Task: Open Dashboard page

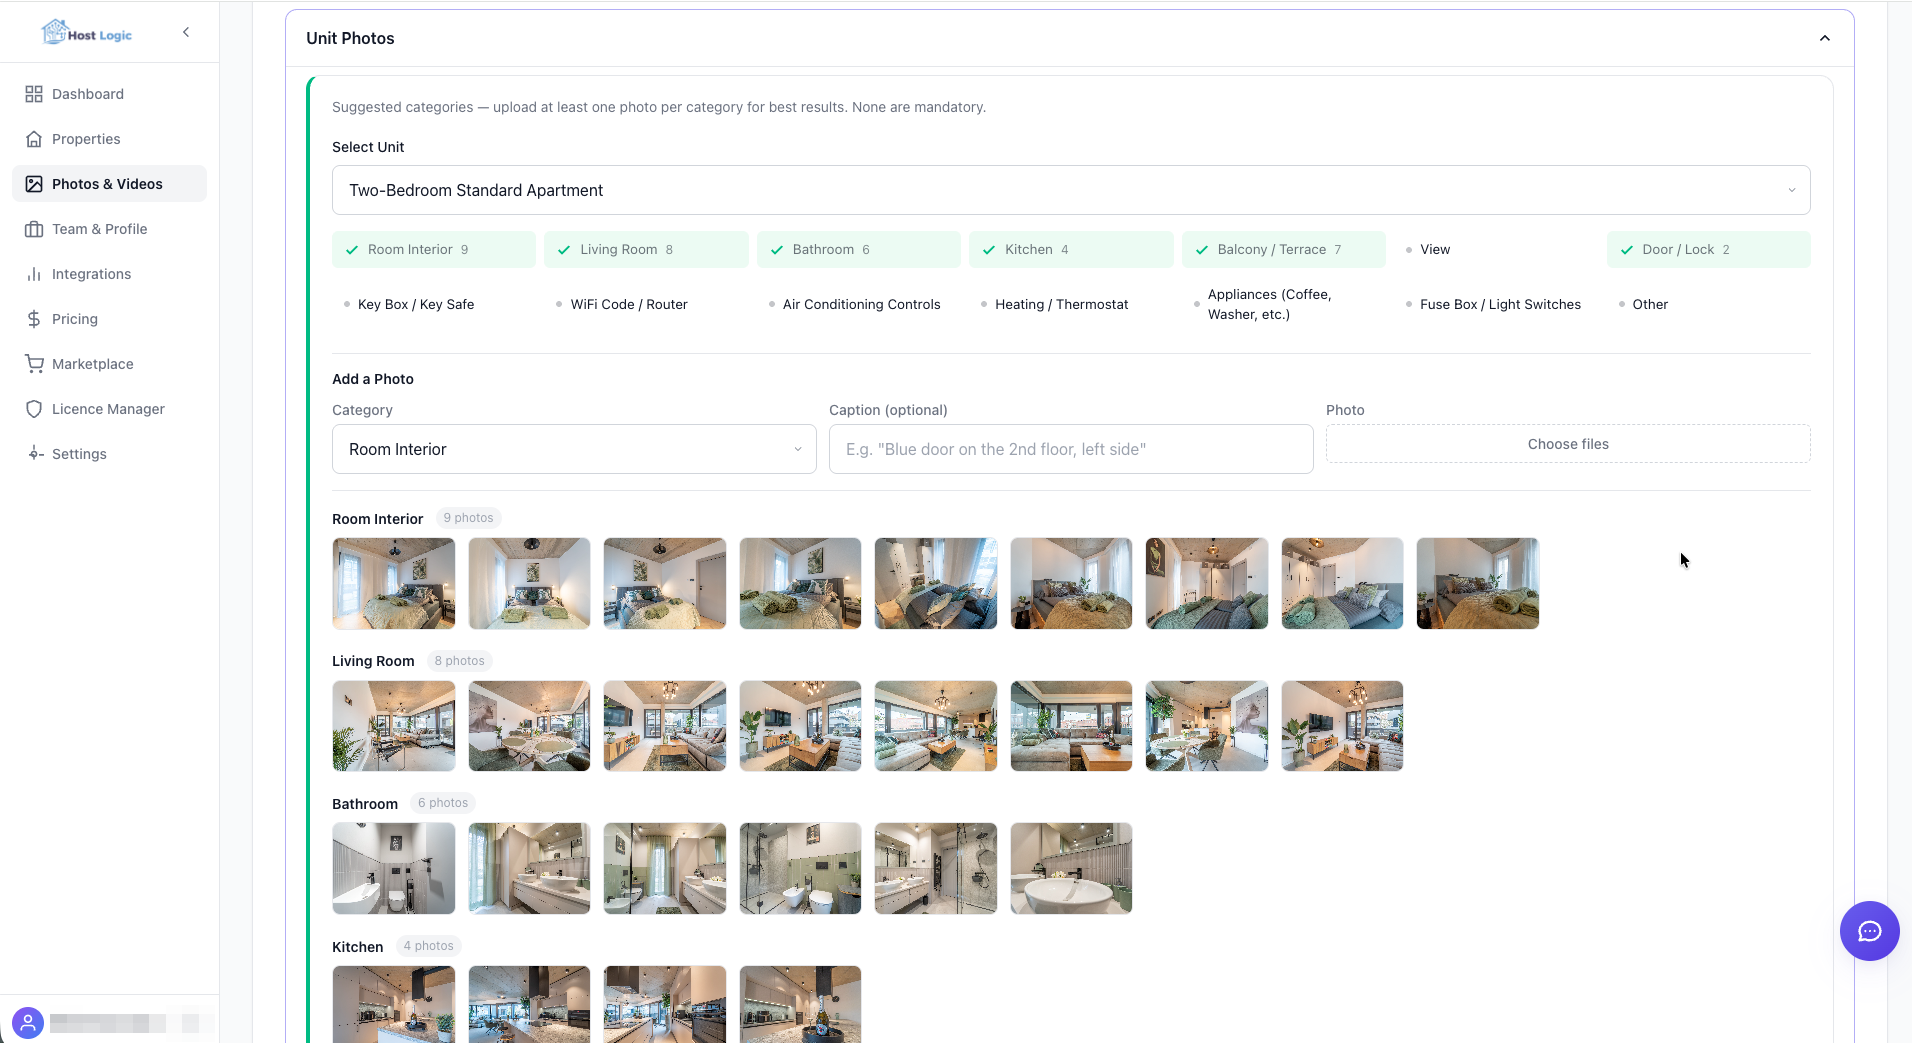Action: [109, 94]
